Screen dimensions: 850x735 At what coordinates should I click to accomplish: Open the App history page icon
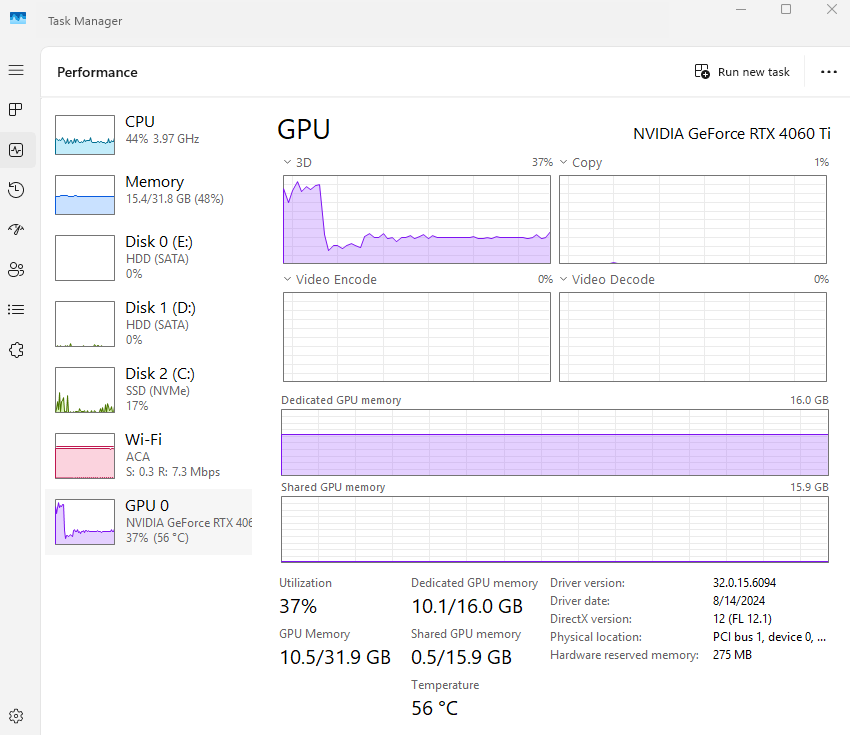pyautogui.click(x=16, y=190)
